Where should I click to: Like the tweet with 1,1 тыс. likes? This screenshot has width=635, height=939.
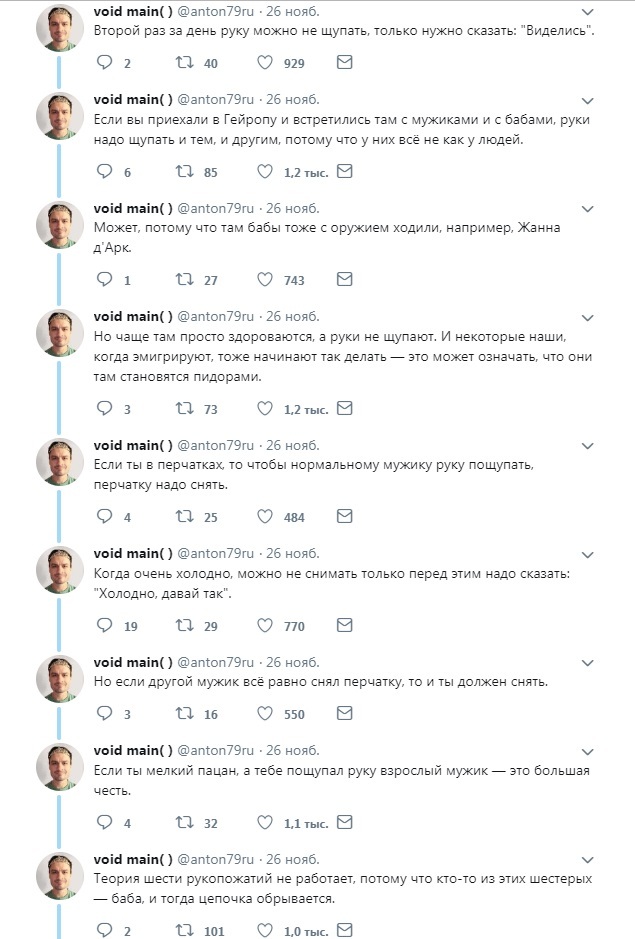click(x=265, y=823)
